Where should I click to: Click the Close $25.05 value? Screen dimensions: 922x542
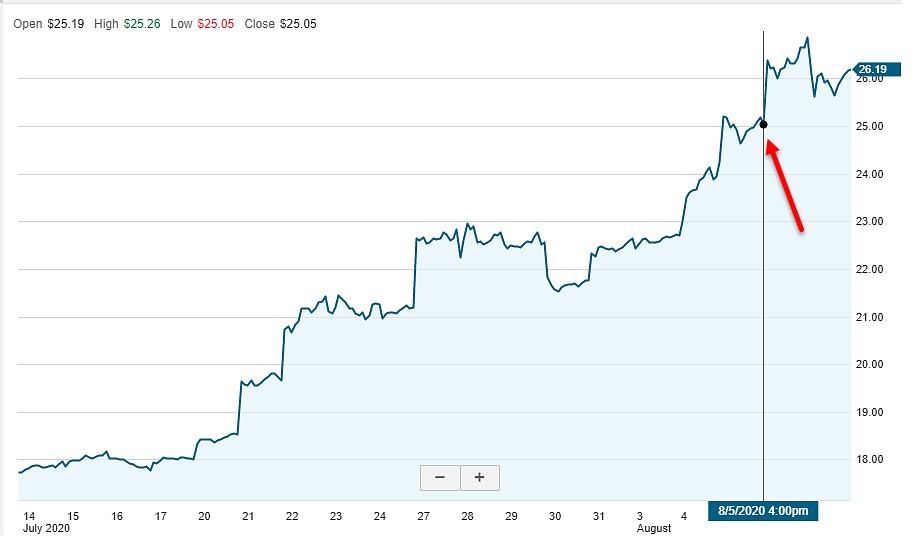(280, 24)
